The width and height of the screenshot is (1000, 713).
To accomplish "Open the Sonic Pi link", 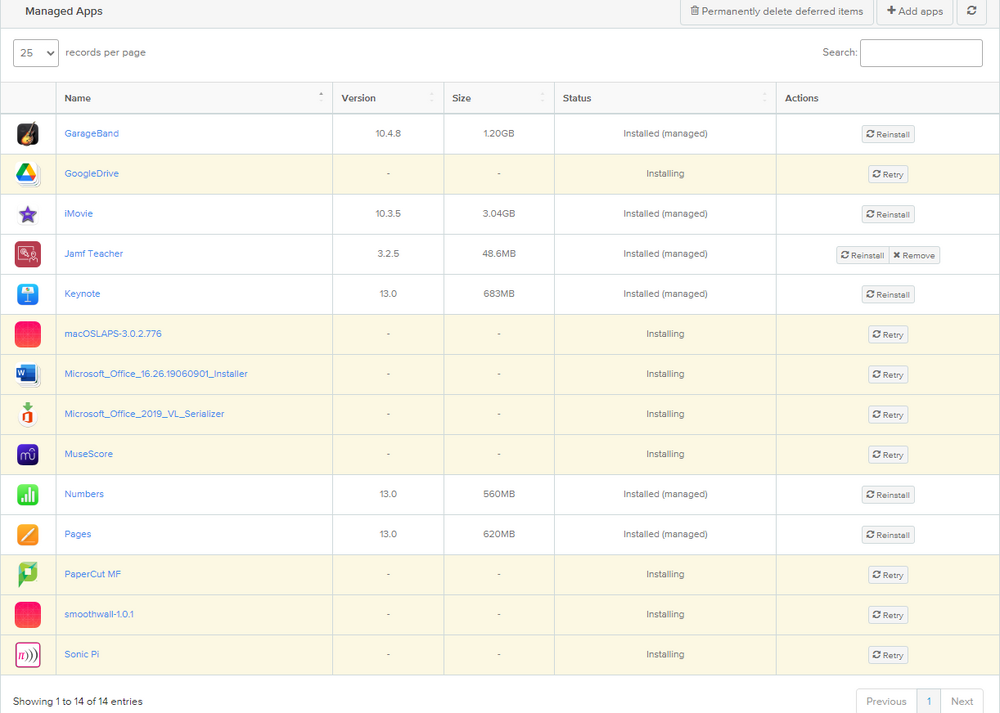I will pyautogui.click(x=82, y=654).
